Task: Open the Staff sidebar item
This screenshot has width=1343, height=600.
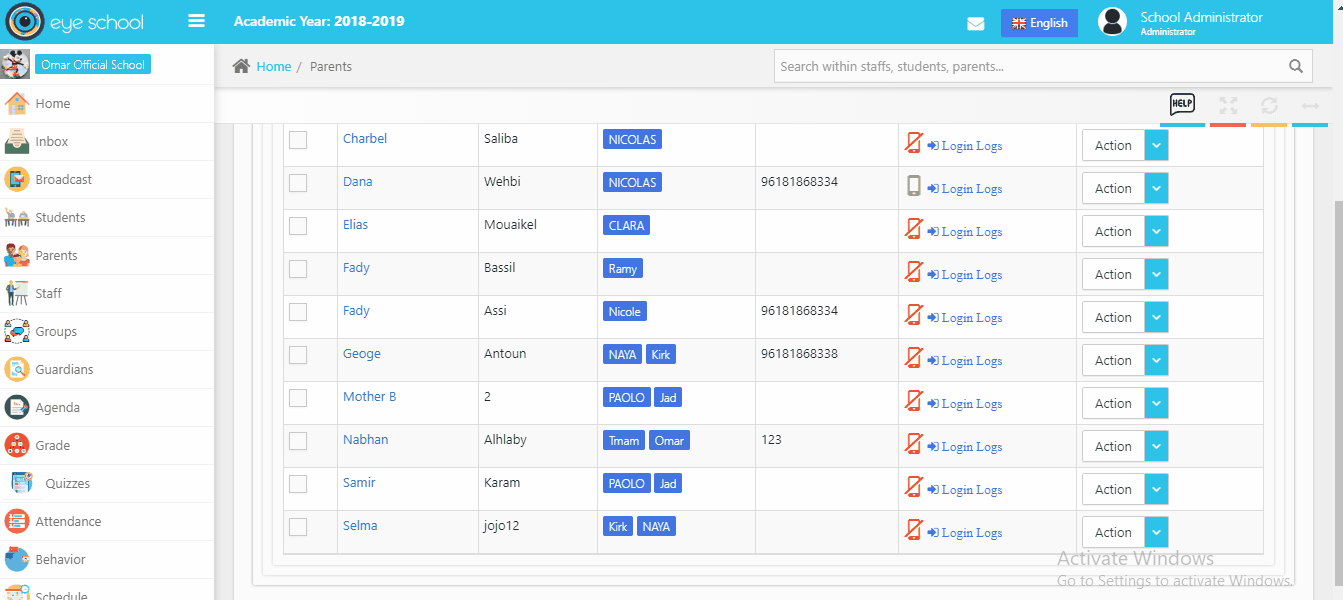Action: click(48, 293)
